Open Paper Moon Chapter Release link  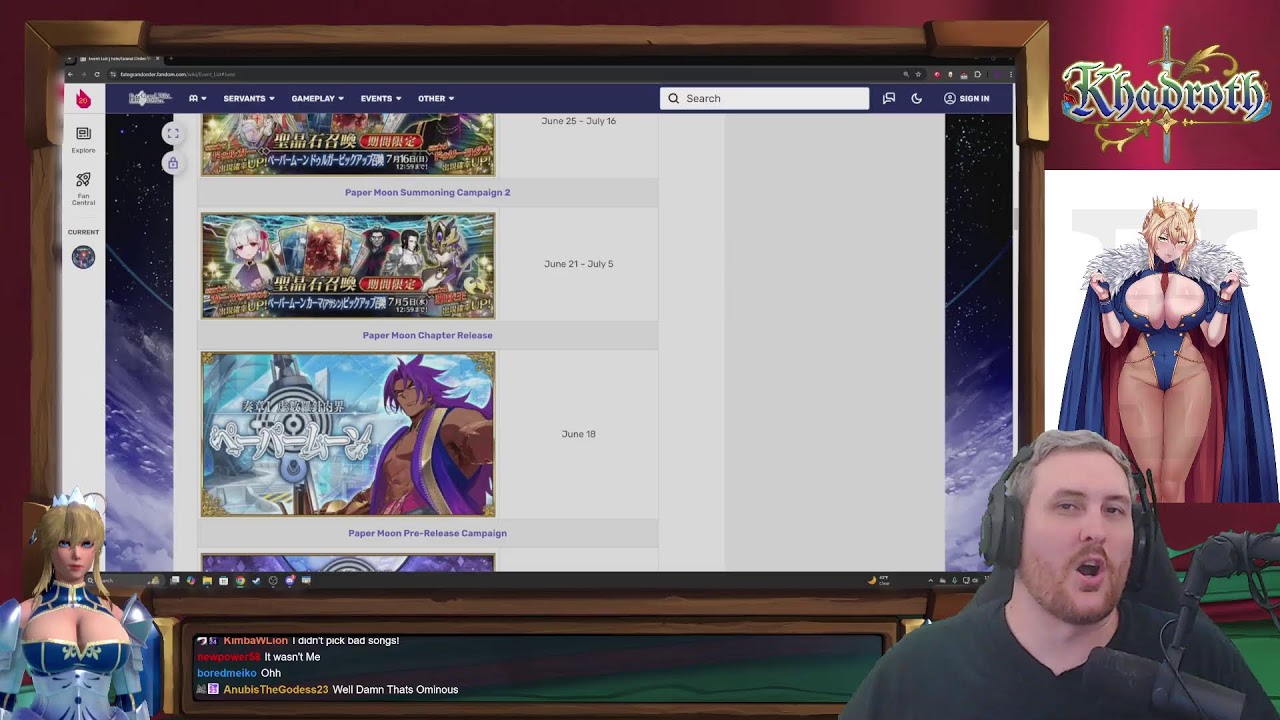(x=427, y=335)
